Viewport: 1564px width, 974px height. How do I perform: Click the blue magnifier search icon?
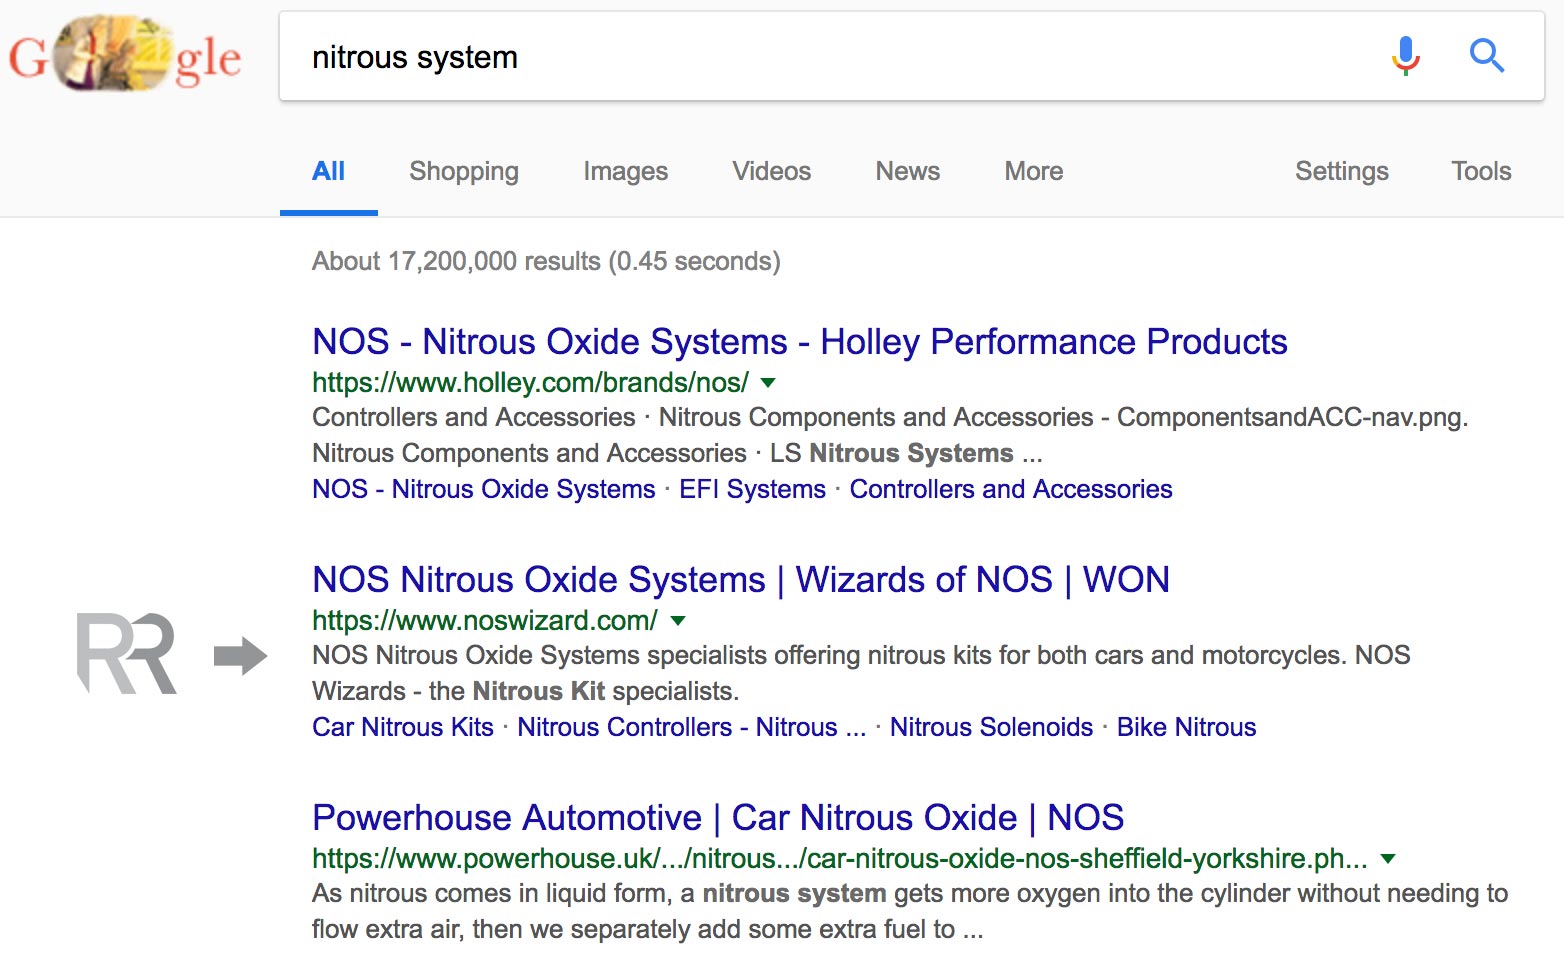coord(1486,56)
